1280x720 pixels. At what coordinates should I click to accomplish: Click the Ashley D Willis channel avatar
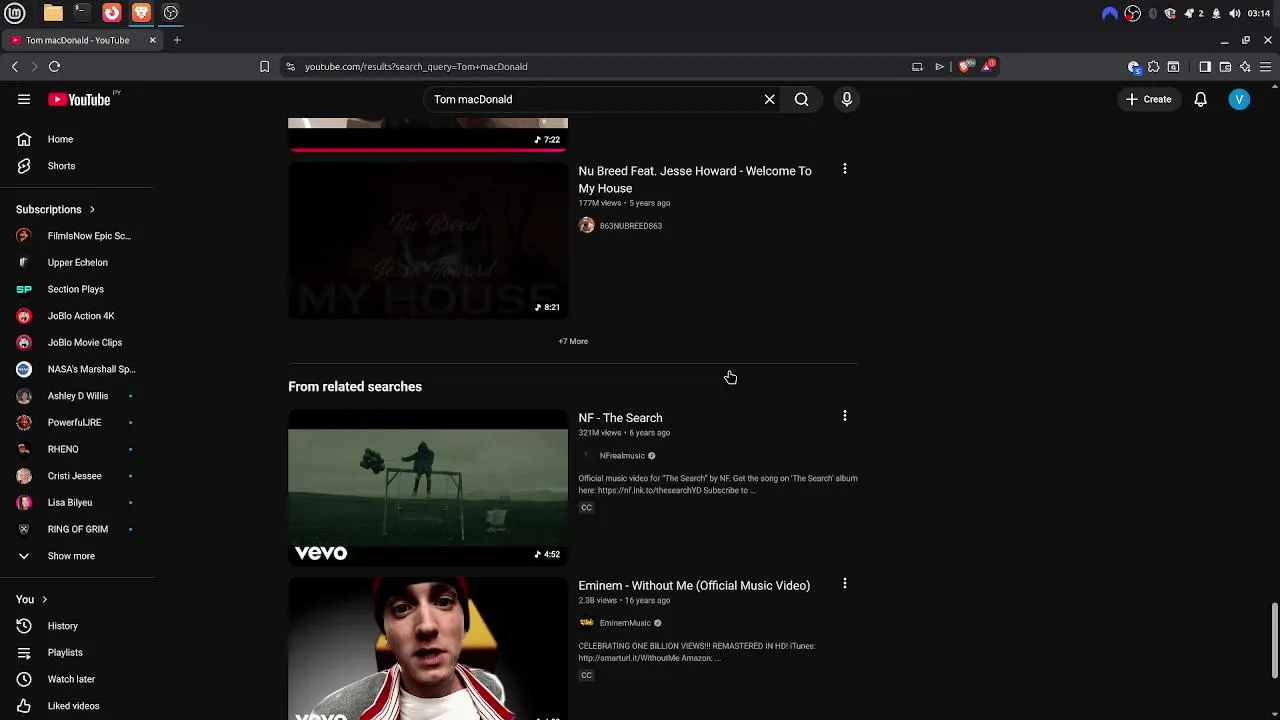[x=24, y=396]
